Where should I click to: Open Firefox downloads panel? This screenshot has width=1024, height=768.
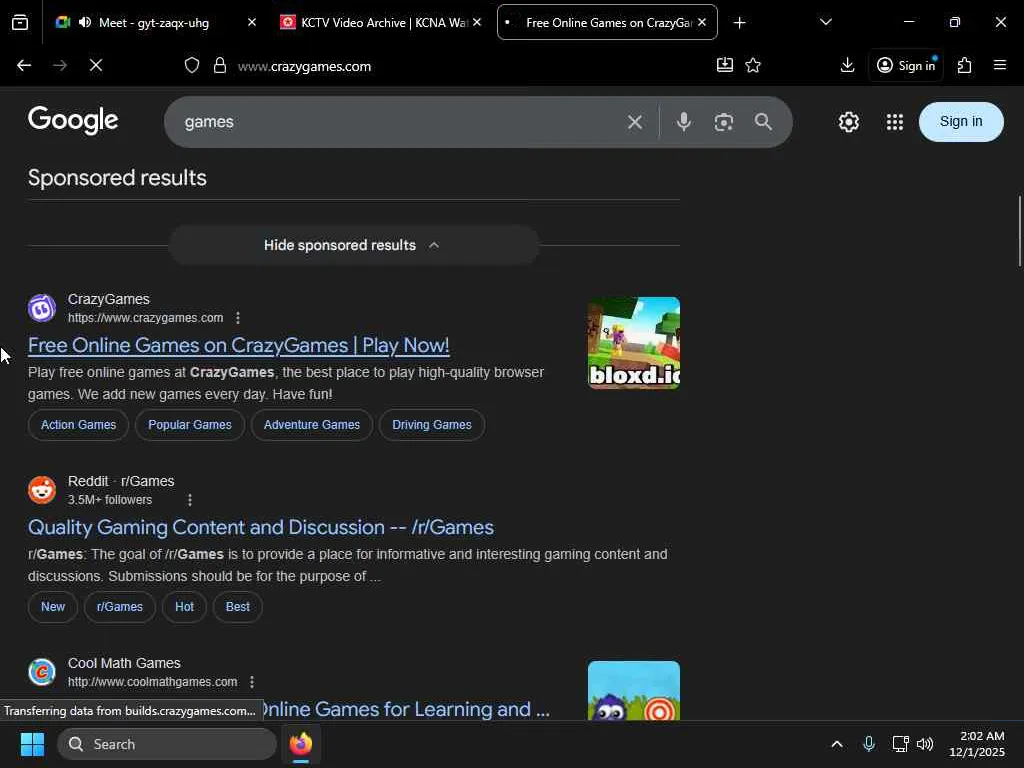pos(847,65)
